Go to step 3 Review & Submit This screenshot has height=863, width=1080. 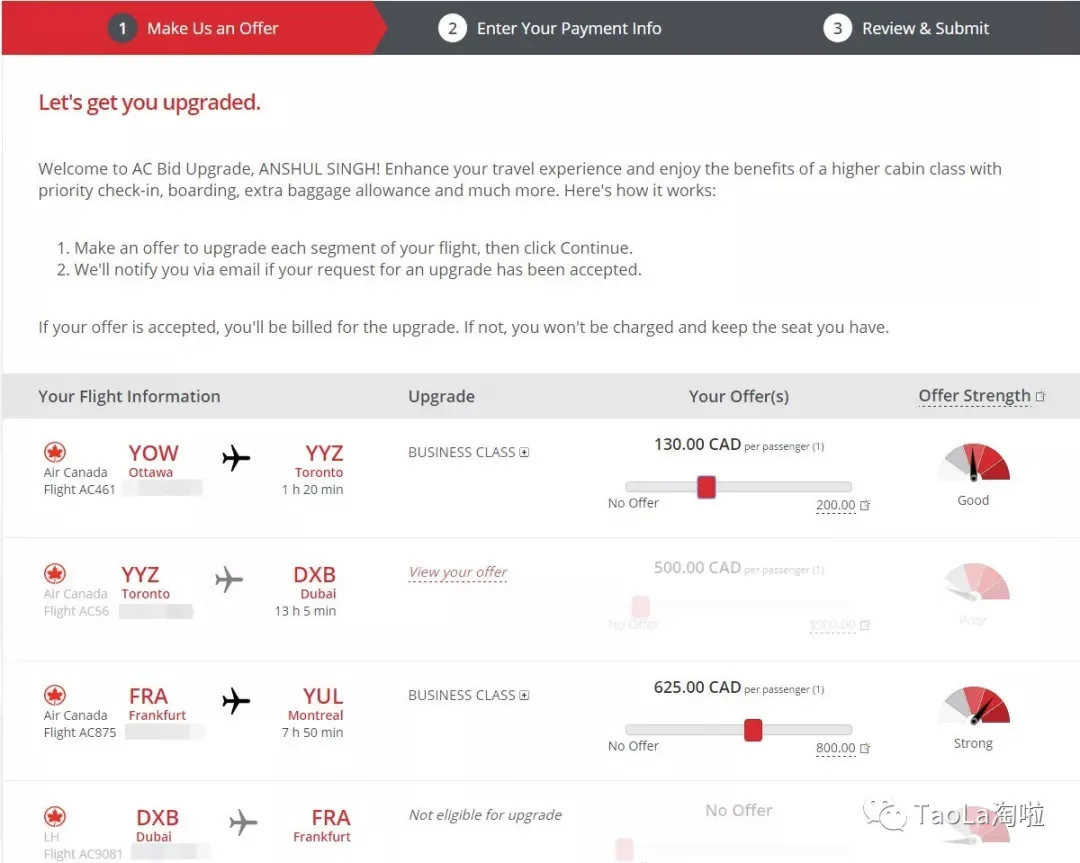tap(906, 28)
